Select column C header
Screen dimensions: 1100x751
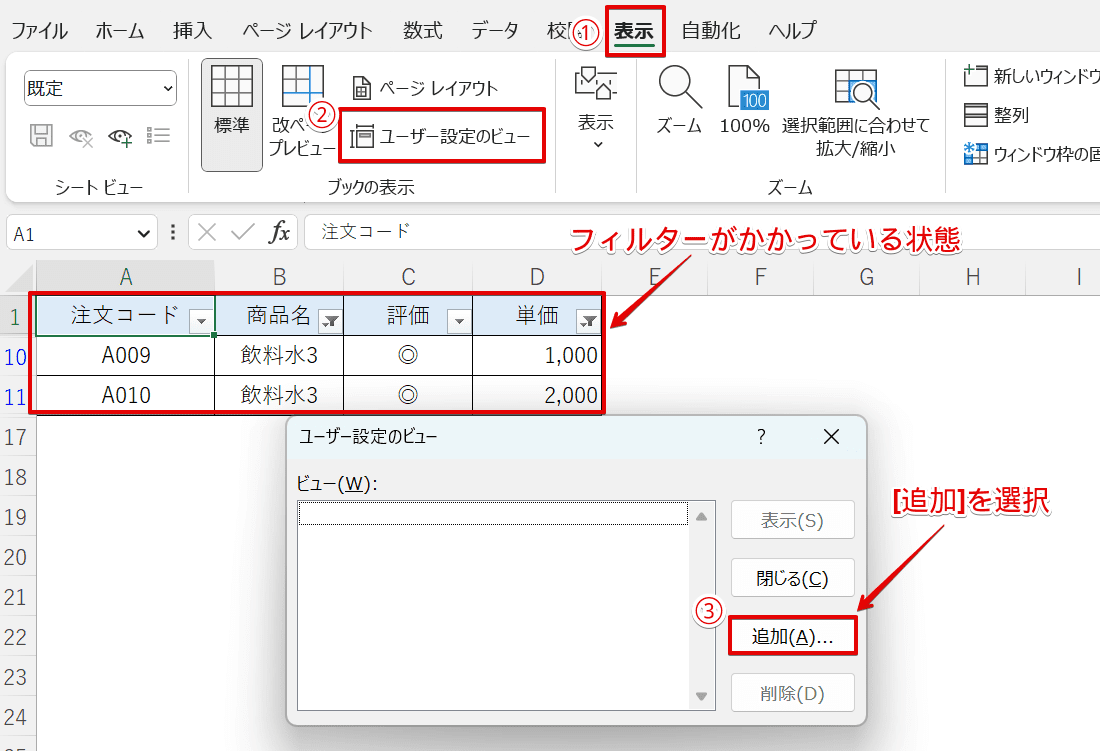coord(408,277)
